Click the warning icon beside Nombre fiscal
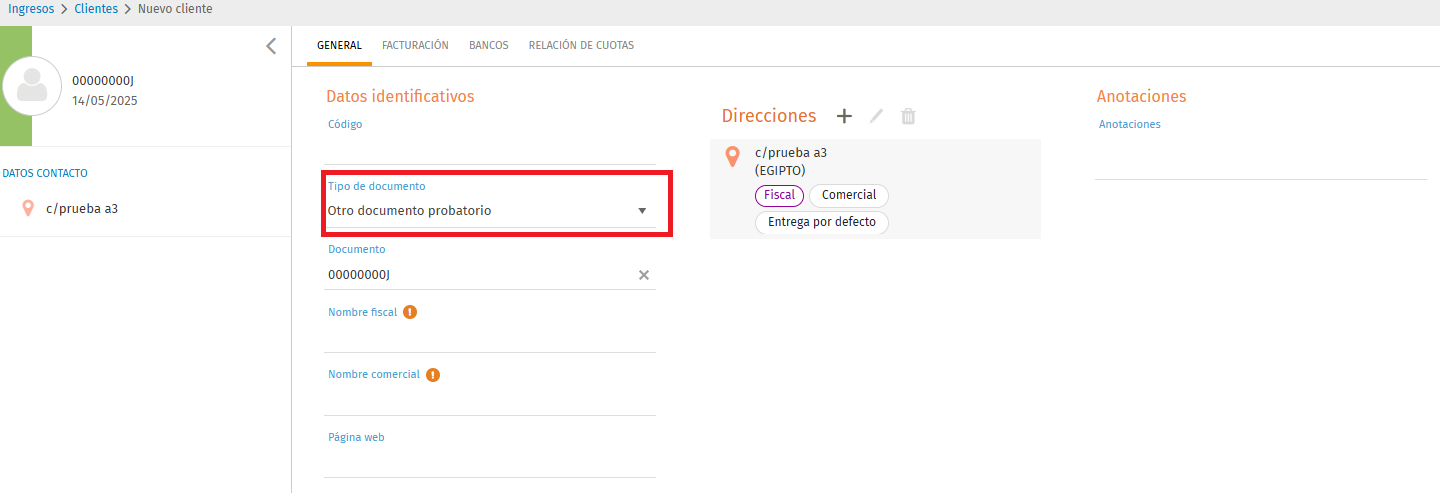Viewport: 1440px width, 493px height. tap(410, 312)
